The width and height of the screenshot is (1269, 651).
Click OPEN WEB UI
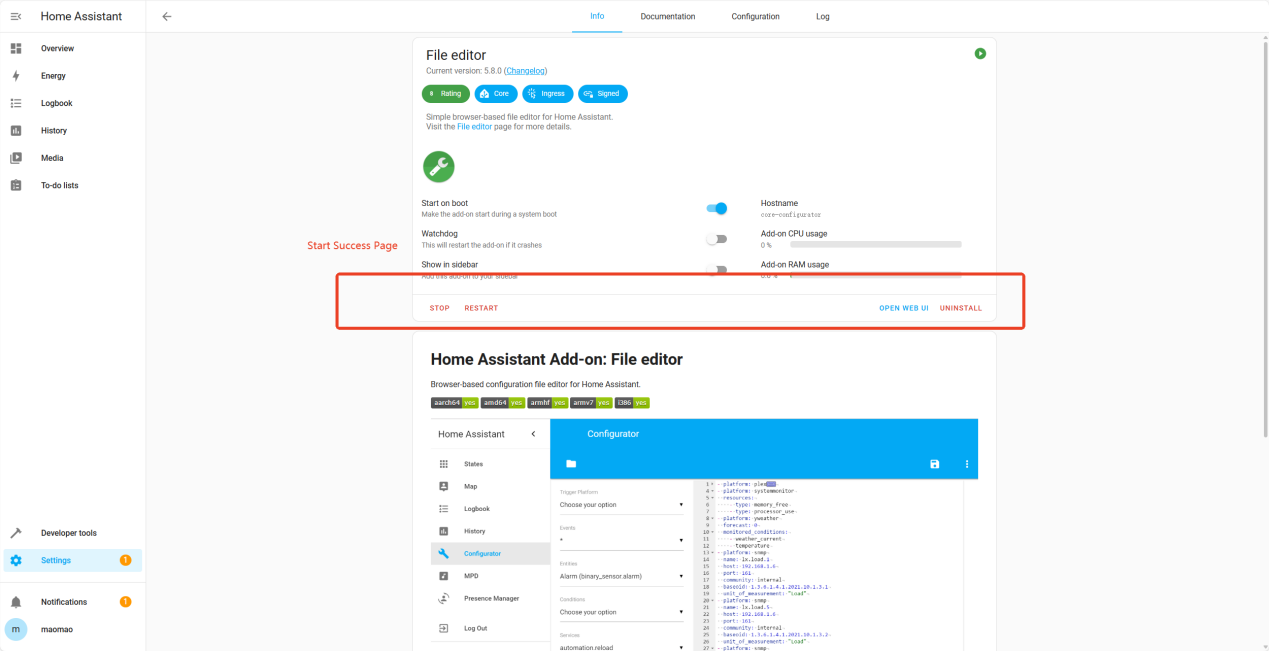pos(904,308)
